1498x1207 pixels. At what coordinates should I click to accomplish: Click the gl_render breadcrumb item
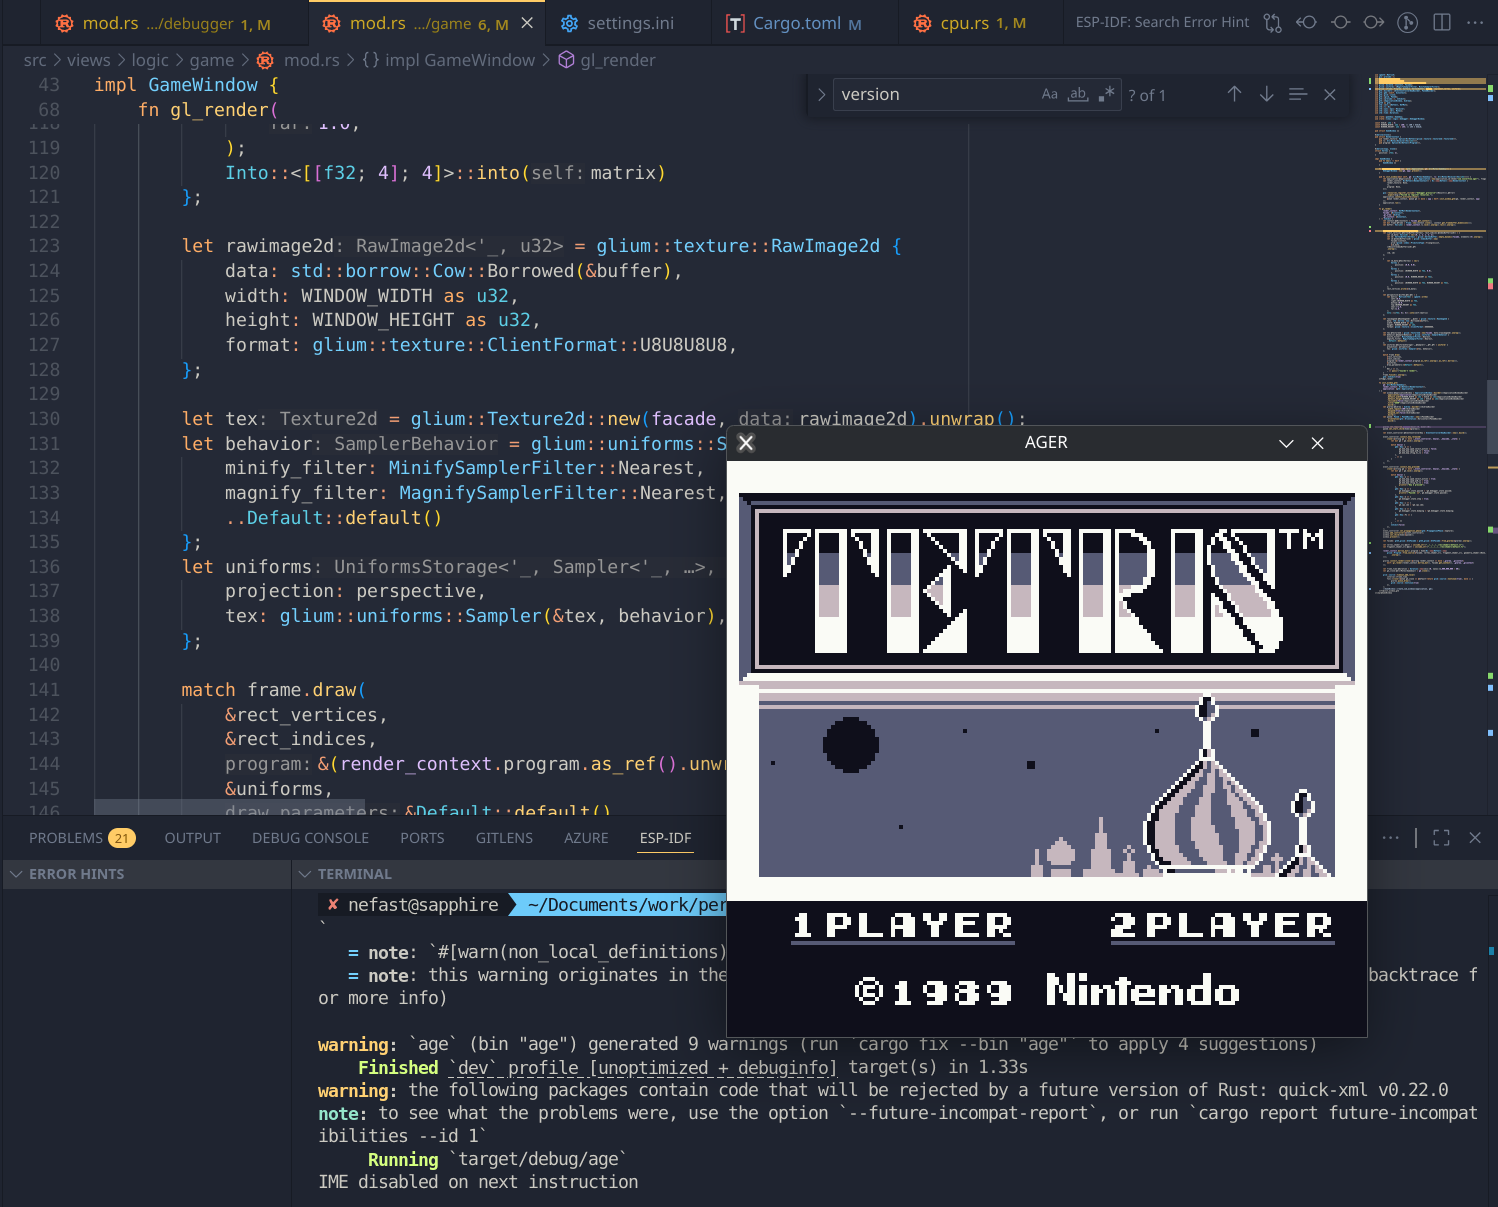617,60
